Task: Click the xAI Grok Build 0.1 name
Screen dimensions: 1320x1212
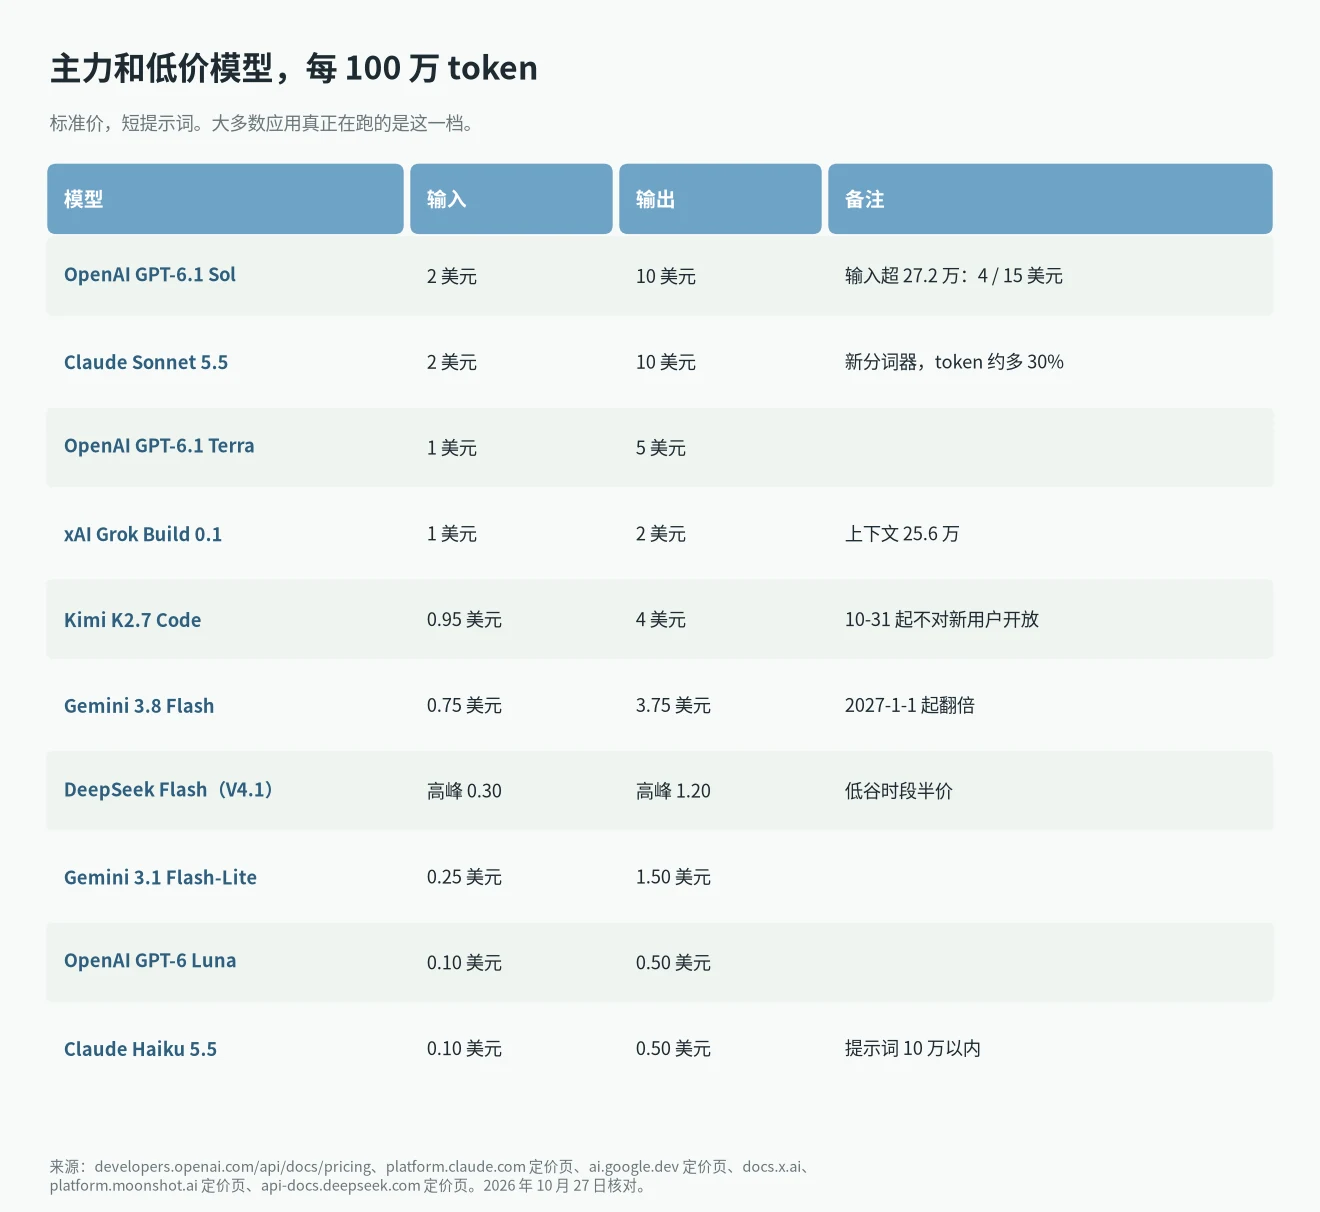Action: click(143, 534)
